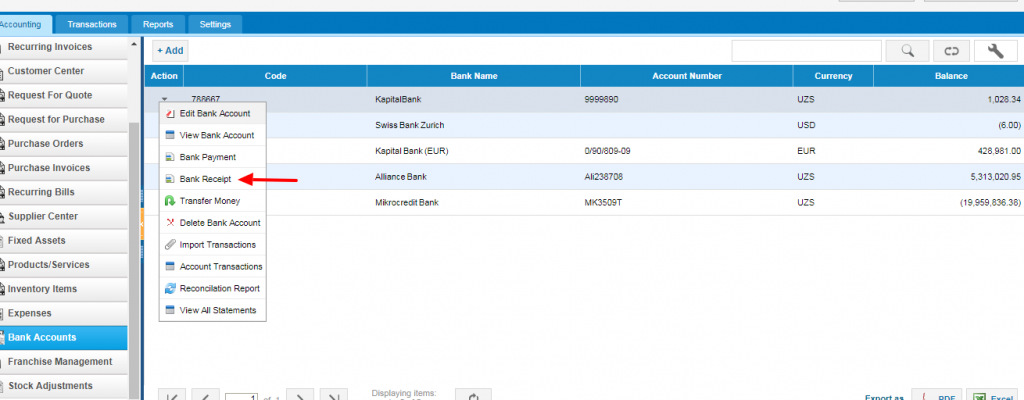1024x400 pixels.
Task: Collapse the action dropdown arrow for KapitalBank
Action: 164,100
